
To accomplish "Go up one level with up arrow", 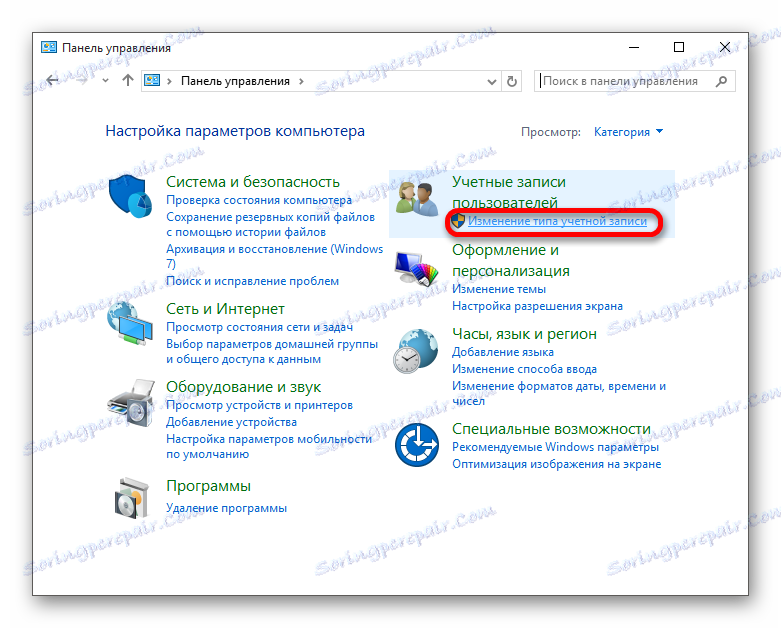I will point(128,80).
